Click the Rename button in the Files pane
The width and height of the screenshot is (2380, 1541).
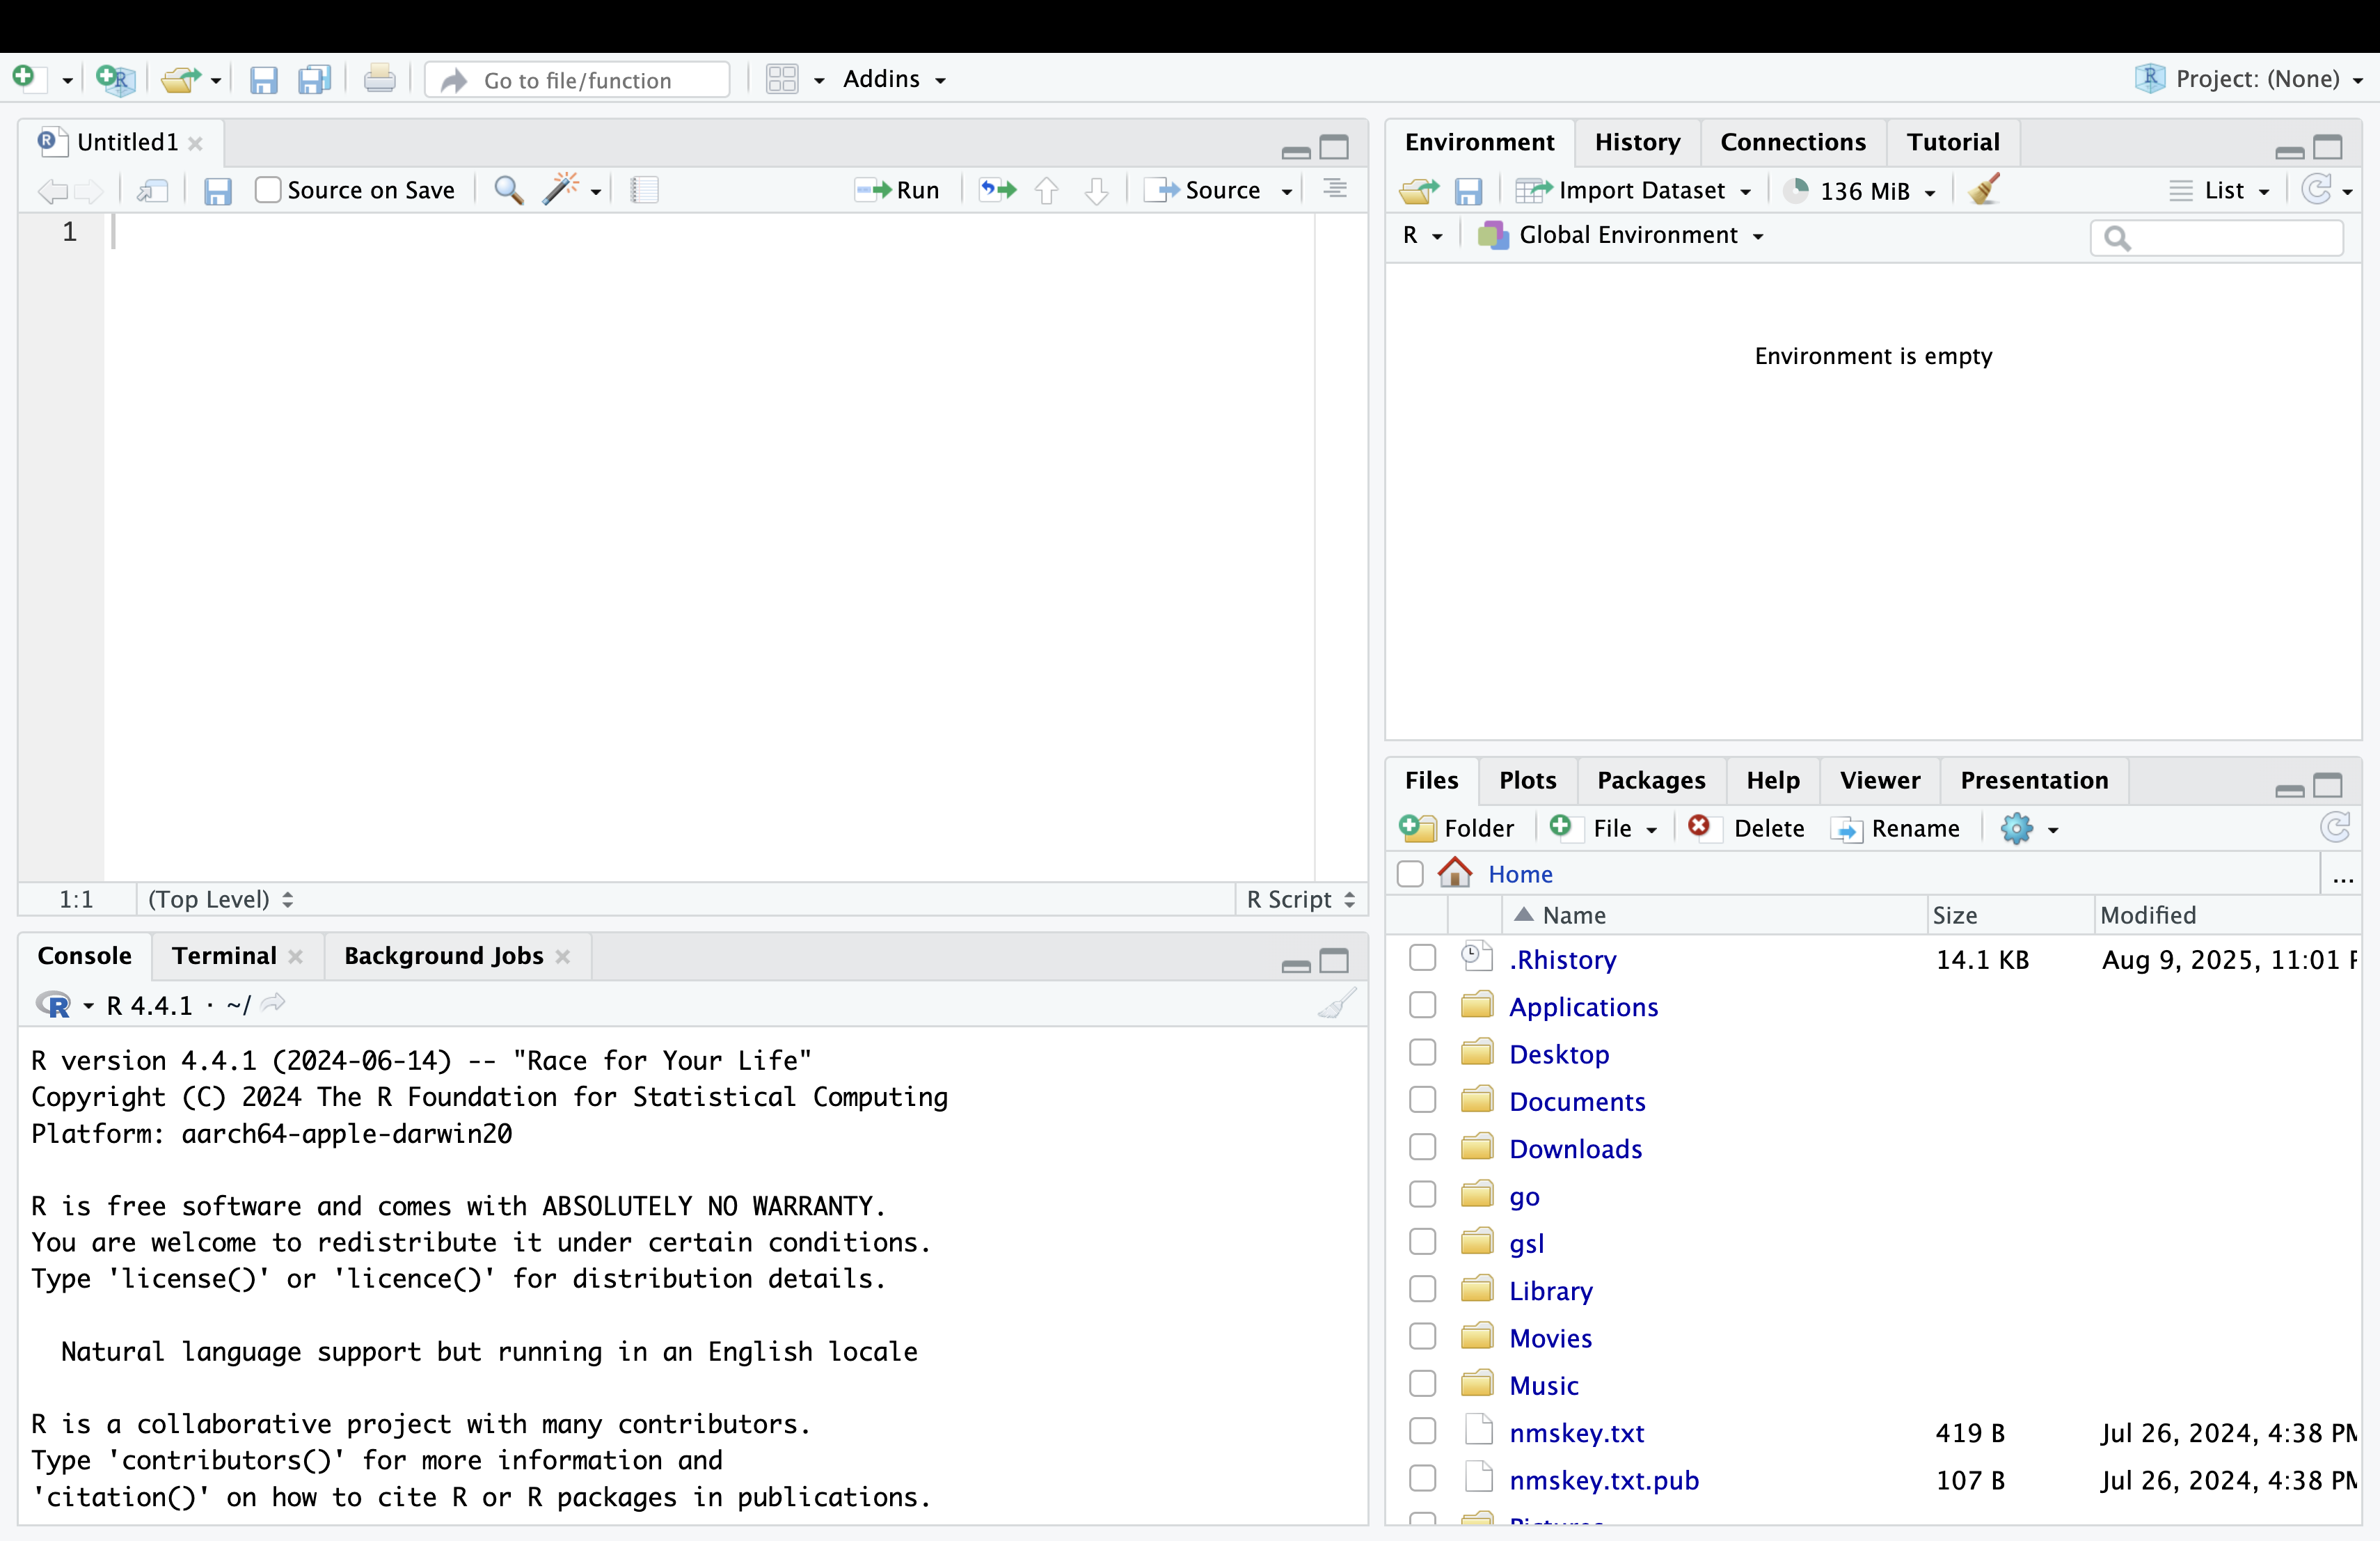pos(1895,828)
